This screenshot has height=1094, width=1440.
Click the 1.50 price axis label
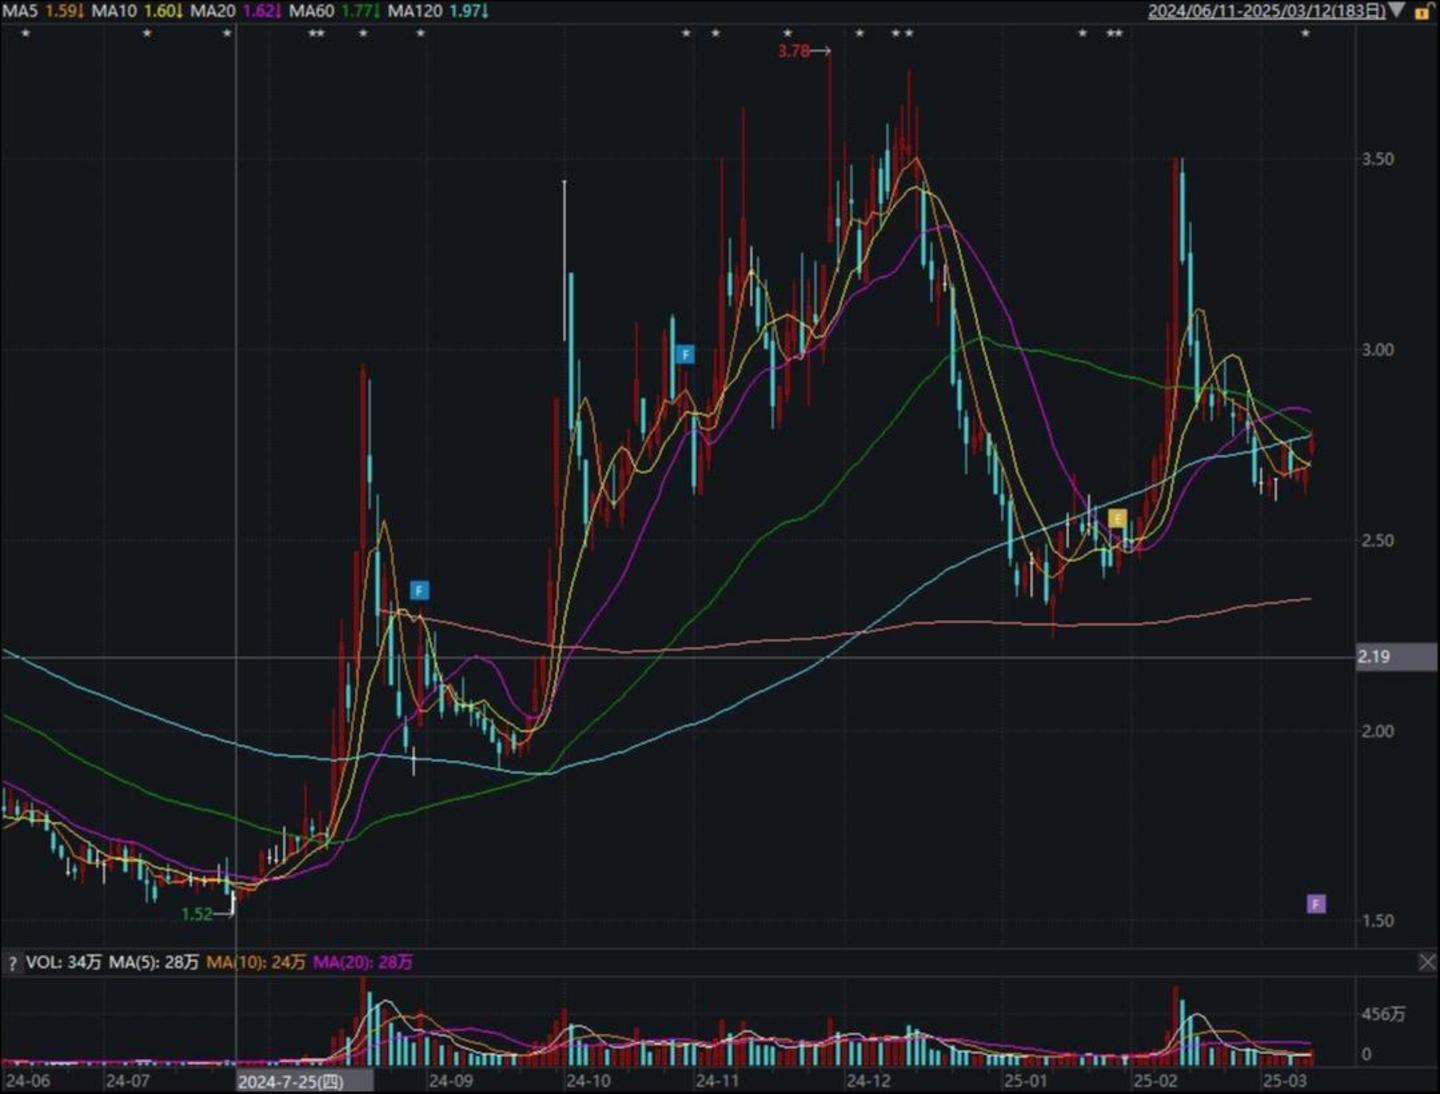click(1377, 921)
